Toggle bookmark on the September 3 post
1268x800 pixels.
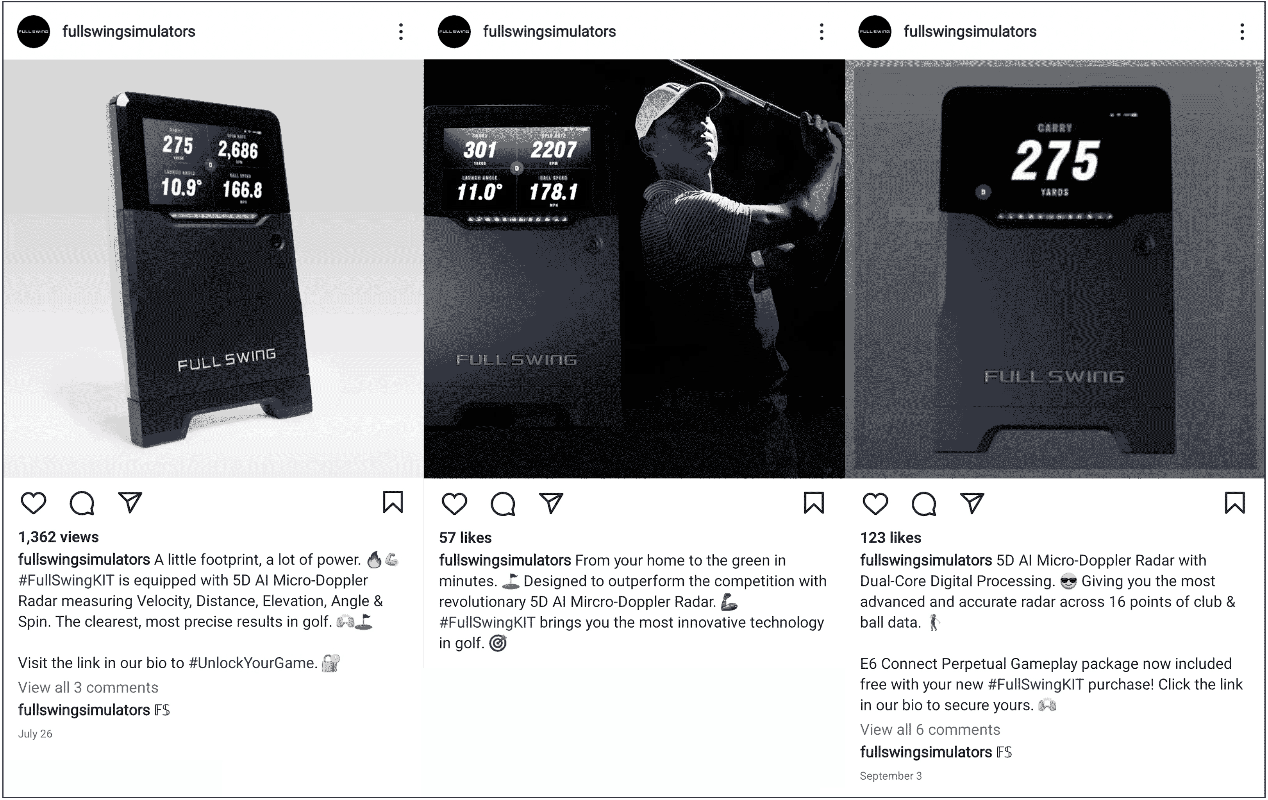point(1235,502)
